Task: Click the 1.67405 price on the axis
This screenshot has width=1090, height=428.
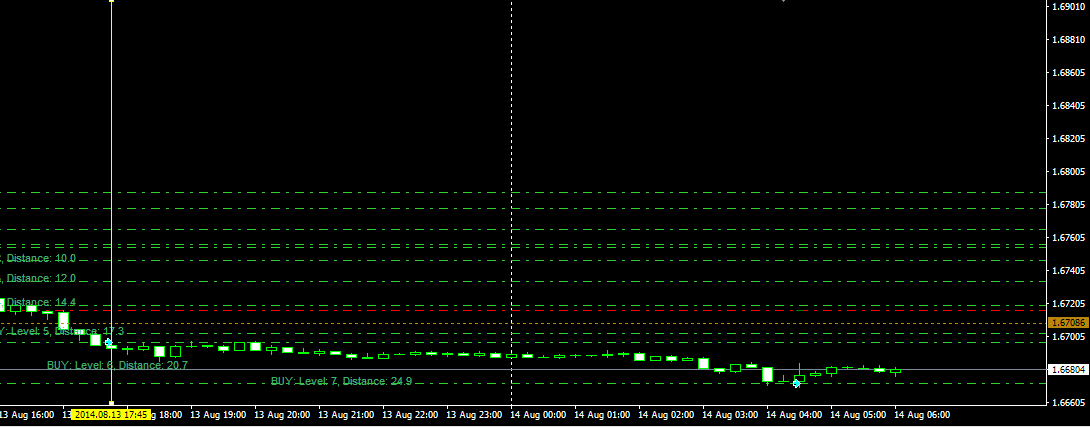Action: pos(1069,270)
